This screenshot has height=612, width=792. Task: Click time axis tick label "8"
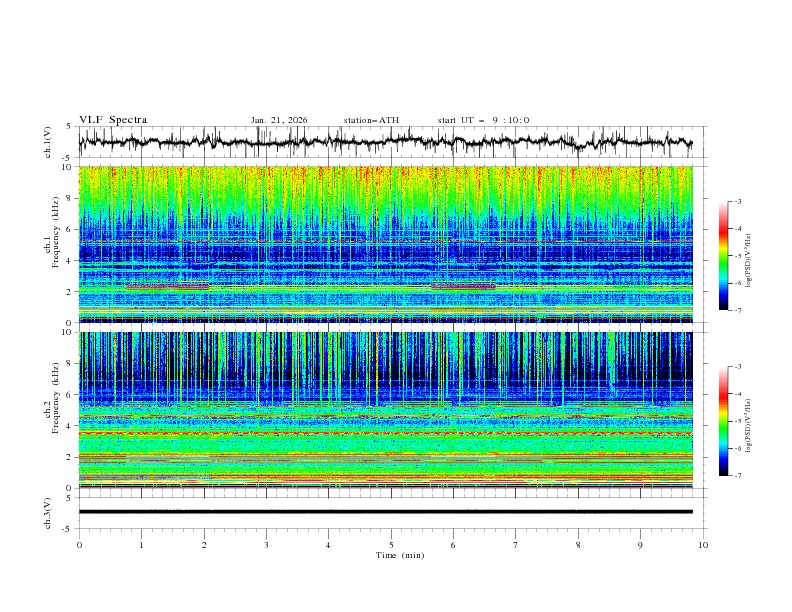click(x=578, y=545)
